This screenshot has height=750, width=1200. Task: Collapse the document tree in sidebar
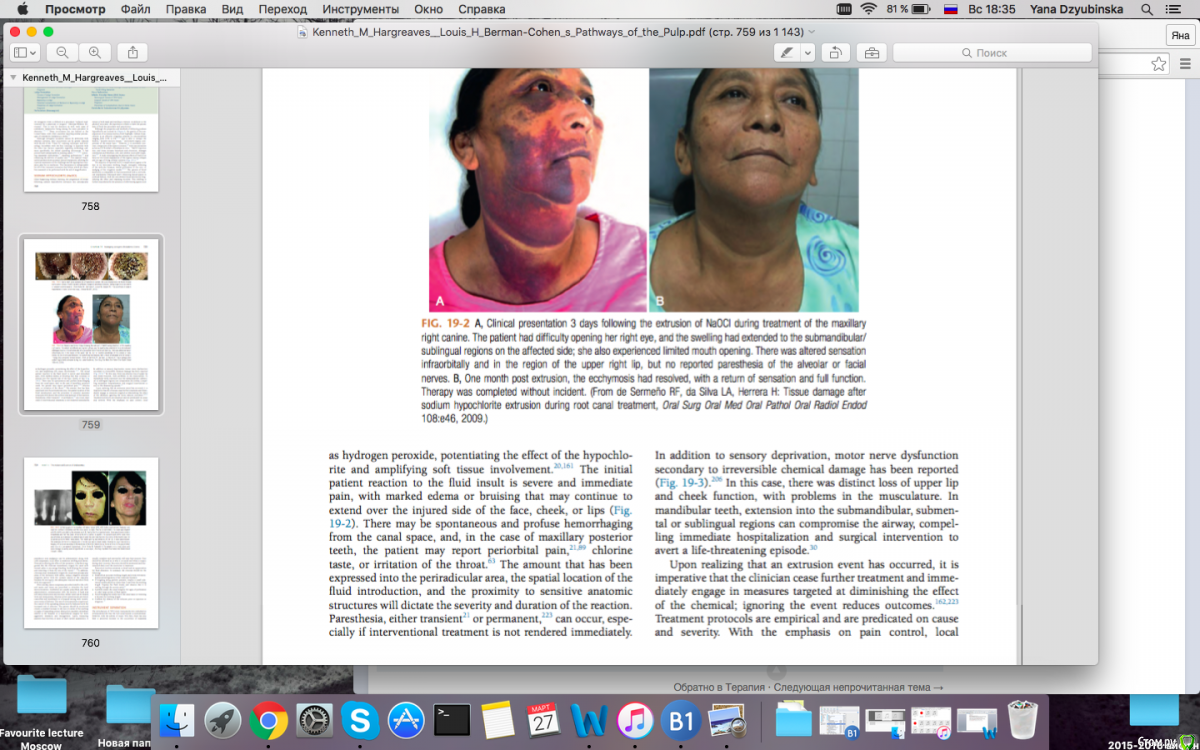[12, 77]
